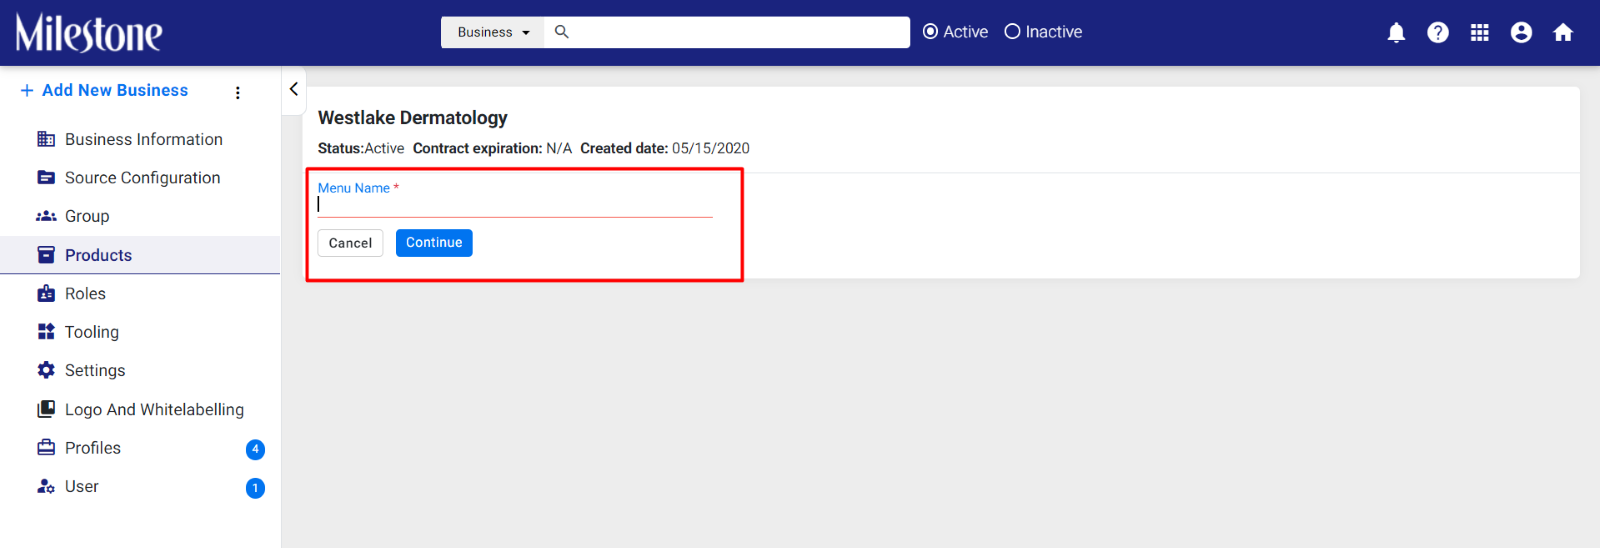
Task: Click the Tooling widgets icon
Action: [x=46, y=331]
